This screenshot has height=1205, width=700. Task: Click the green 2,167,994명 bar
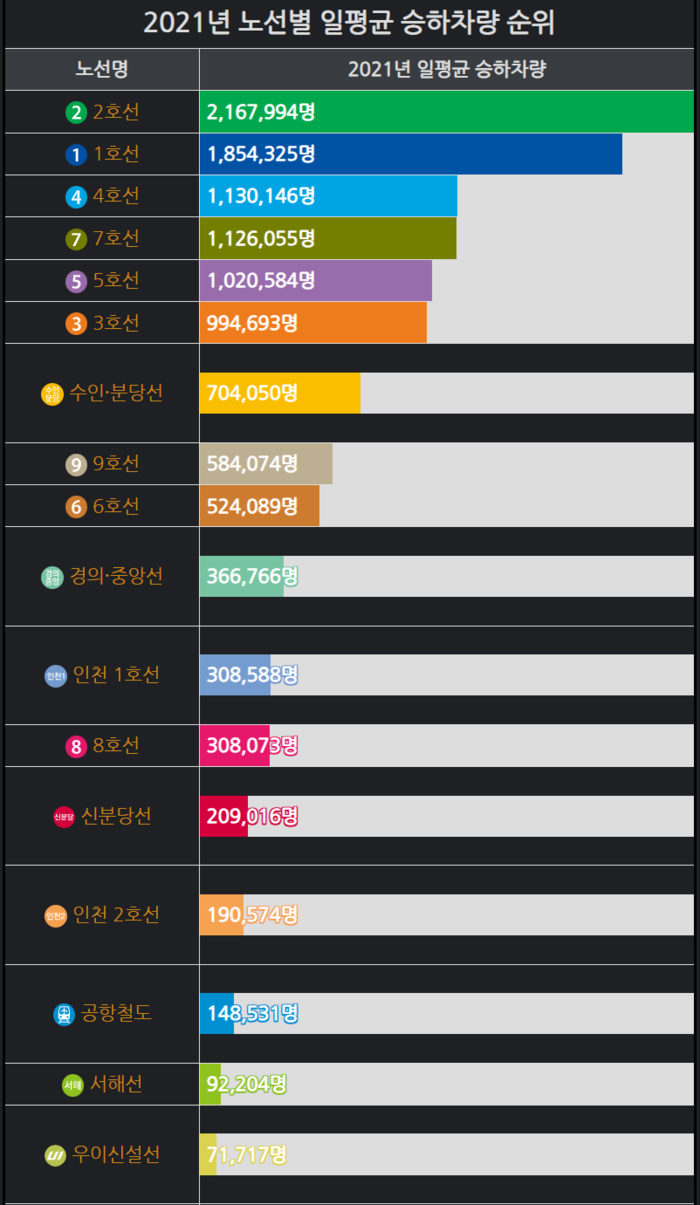click(446, 112)
